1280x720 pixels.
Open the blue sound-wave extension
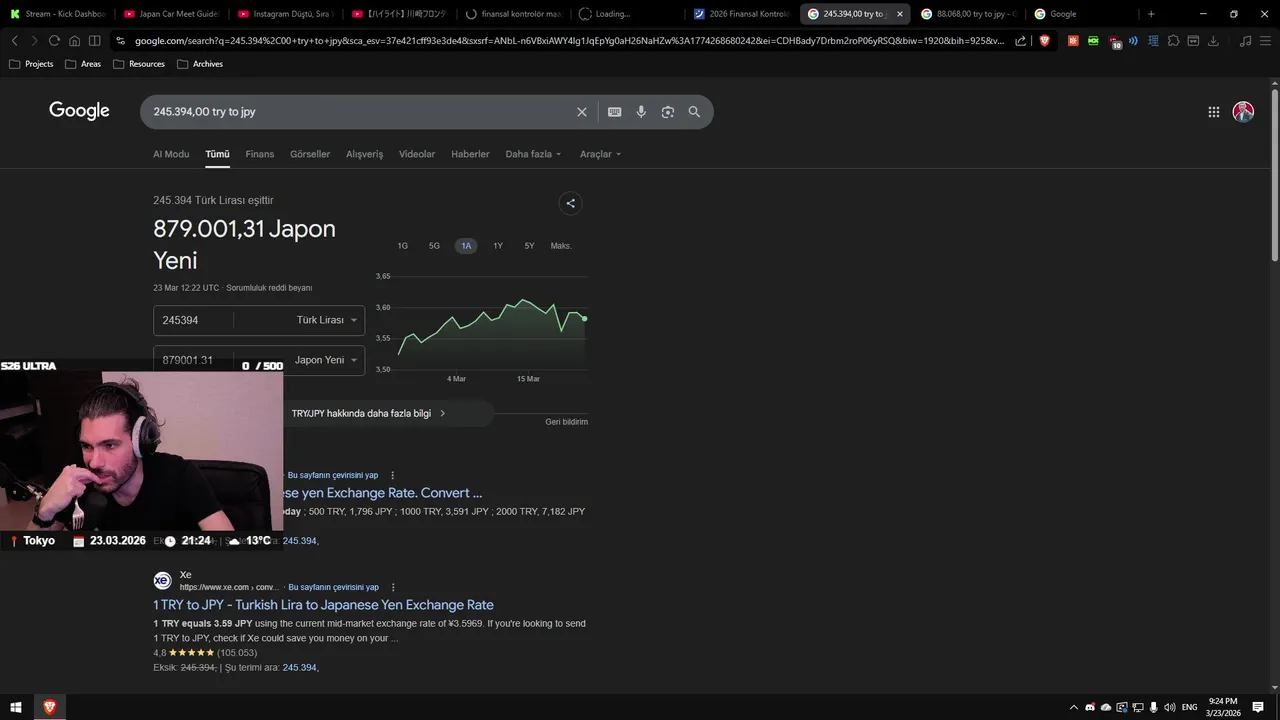coord(1133,41)
